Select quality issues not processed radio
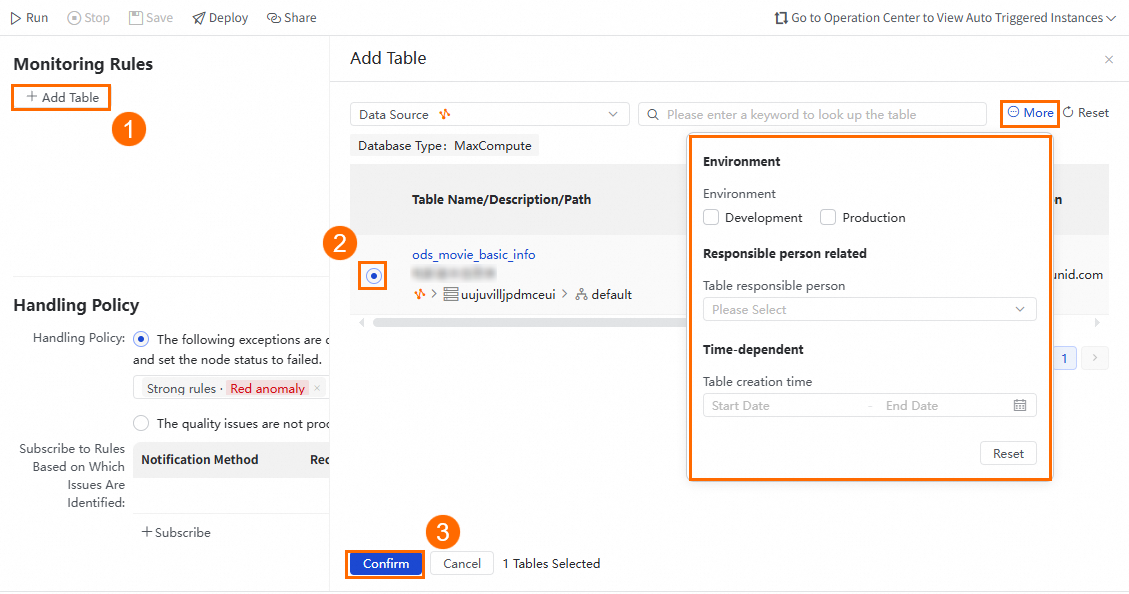The height and width of the screenshot is (594, 1129). [x=141, y=423]
